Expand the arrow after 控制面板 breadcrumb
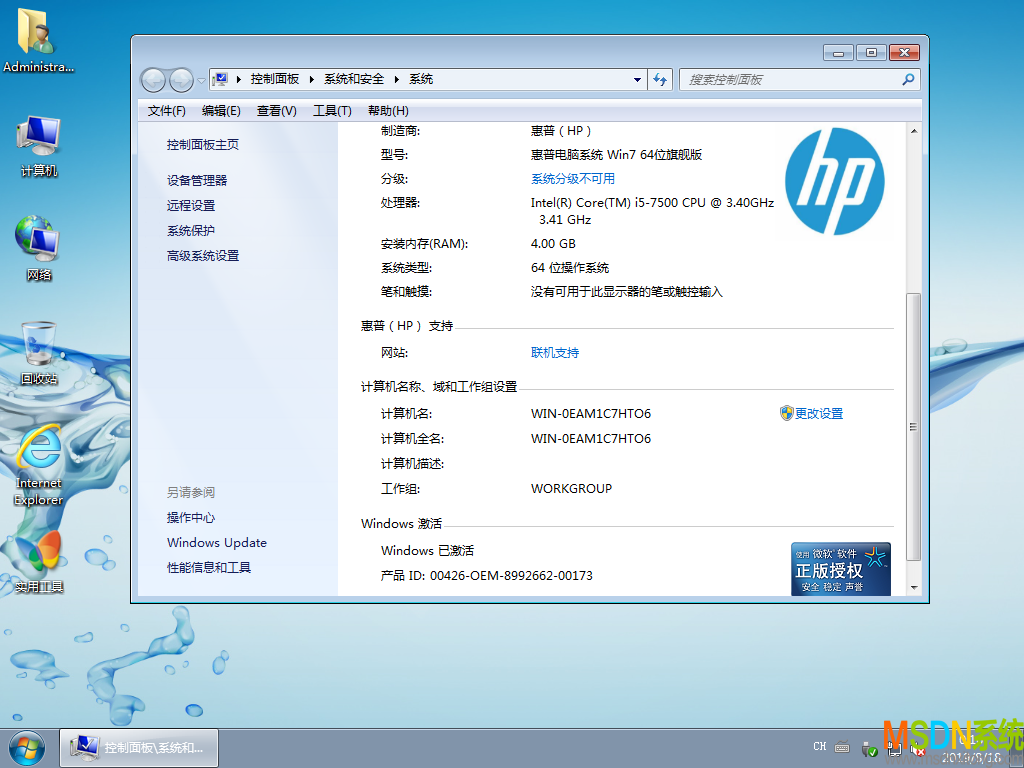The image size is (1024, 768). (x=312, y=80)
